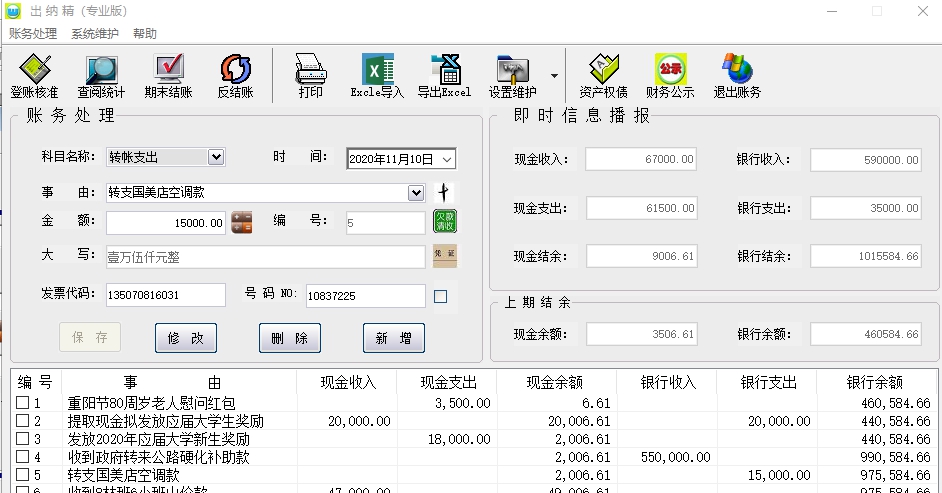Check the row 5 checkbox for 转支国美店空调款
The height and width of the screenshot is (493, 942).
22,474
